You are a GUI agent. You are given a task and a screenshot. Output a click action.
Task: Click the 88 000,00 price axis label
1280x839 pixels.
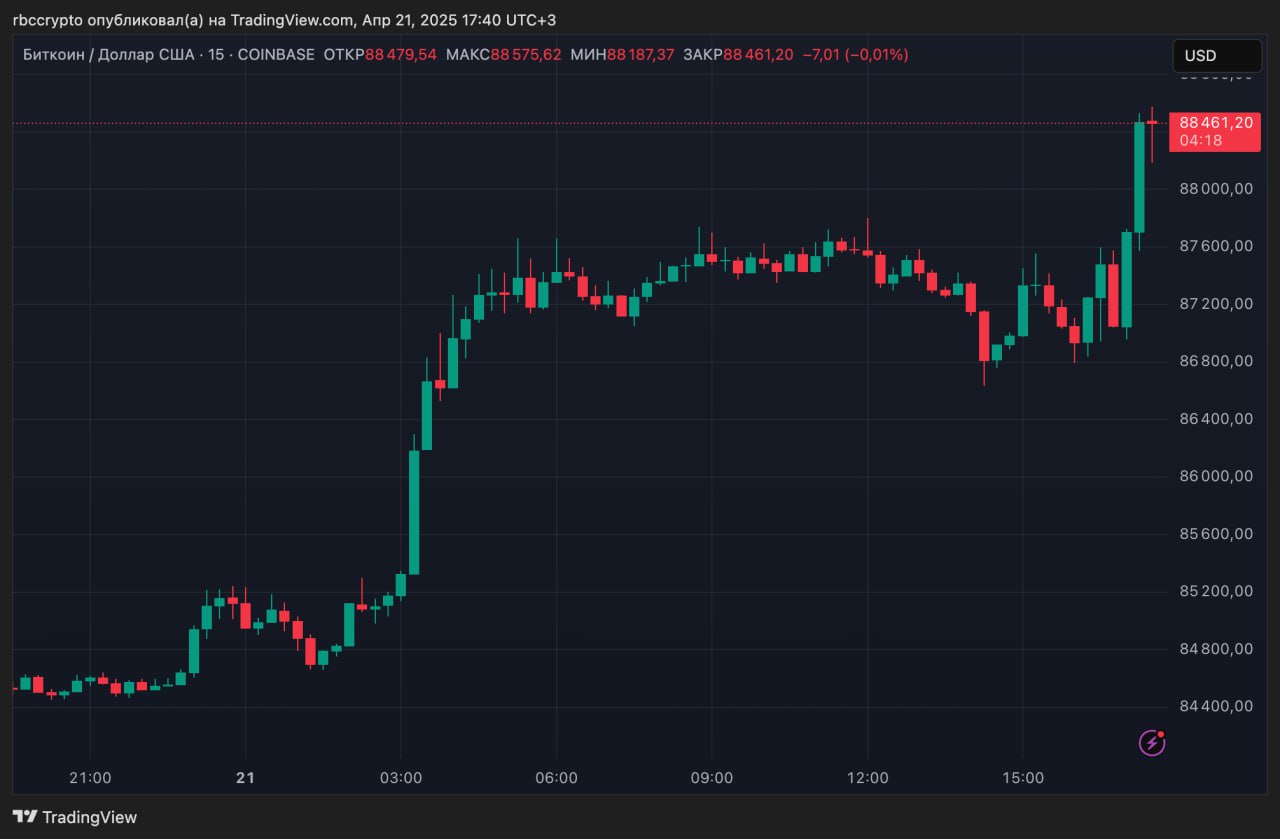pos(1216,188)
